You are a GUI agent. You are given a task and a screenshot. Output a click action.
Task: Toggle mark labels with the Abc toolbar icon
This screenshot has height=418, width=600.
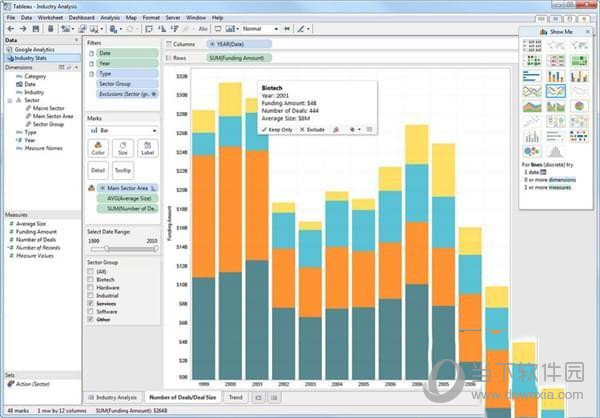coord(203,29)
